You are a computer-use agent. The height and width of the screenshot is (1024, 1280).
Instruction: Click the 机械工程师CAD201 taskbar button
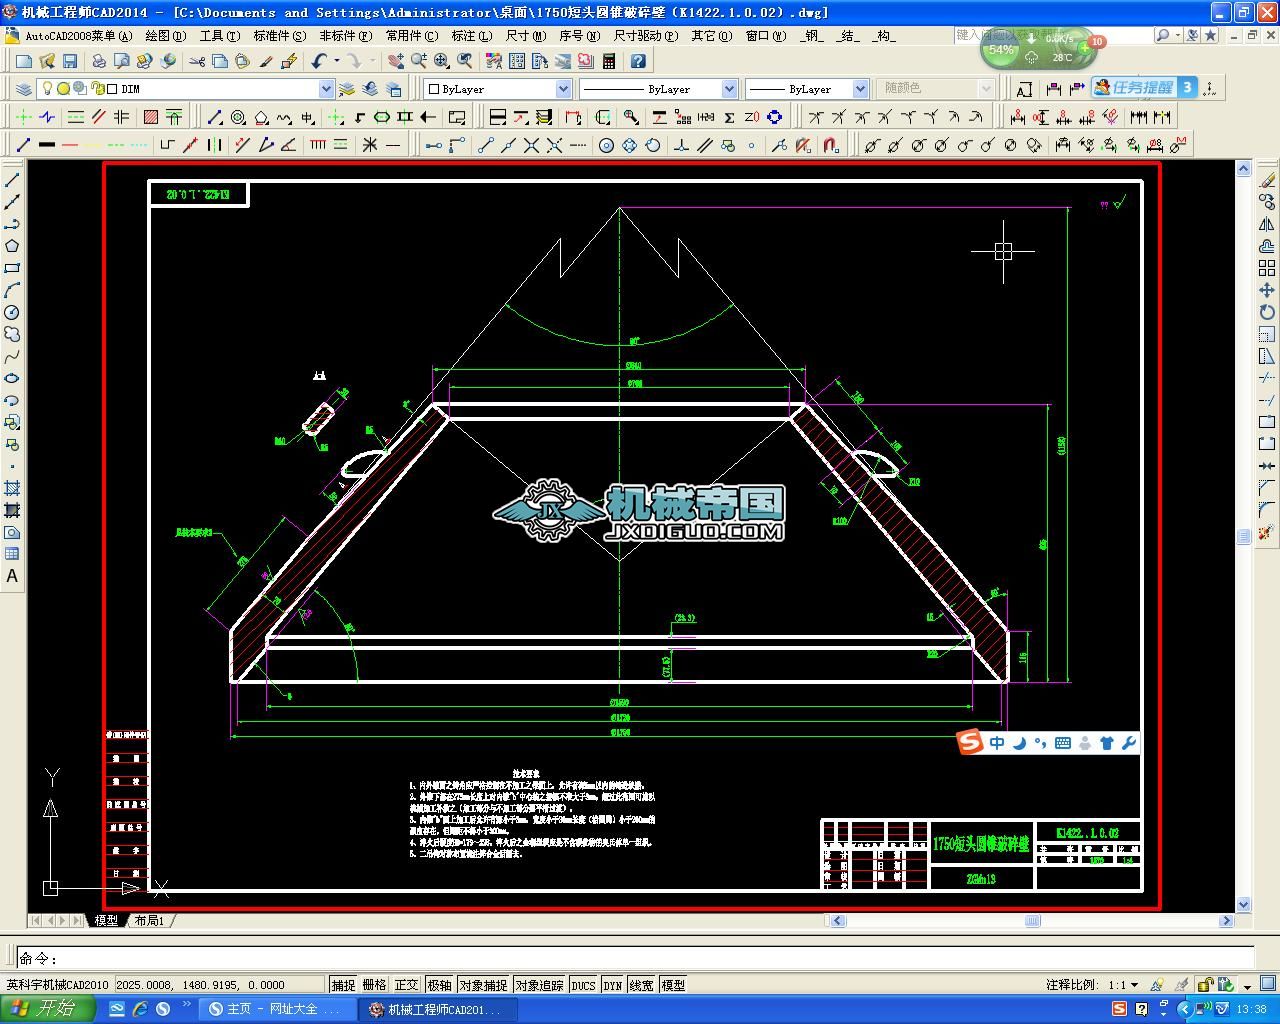pos(437,1009)
